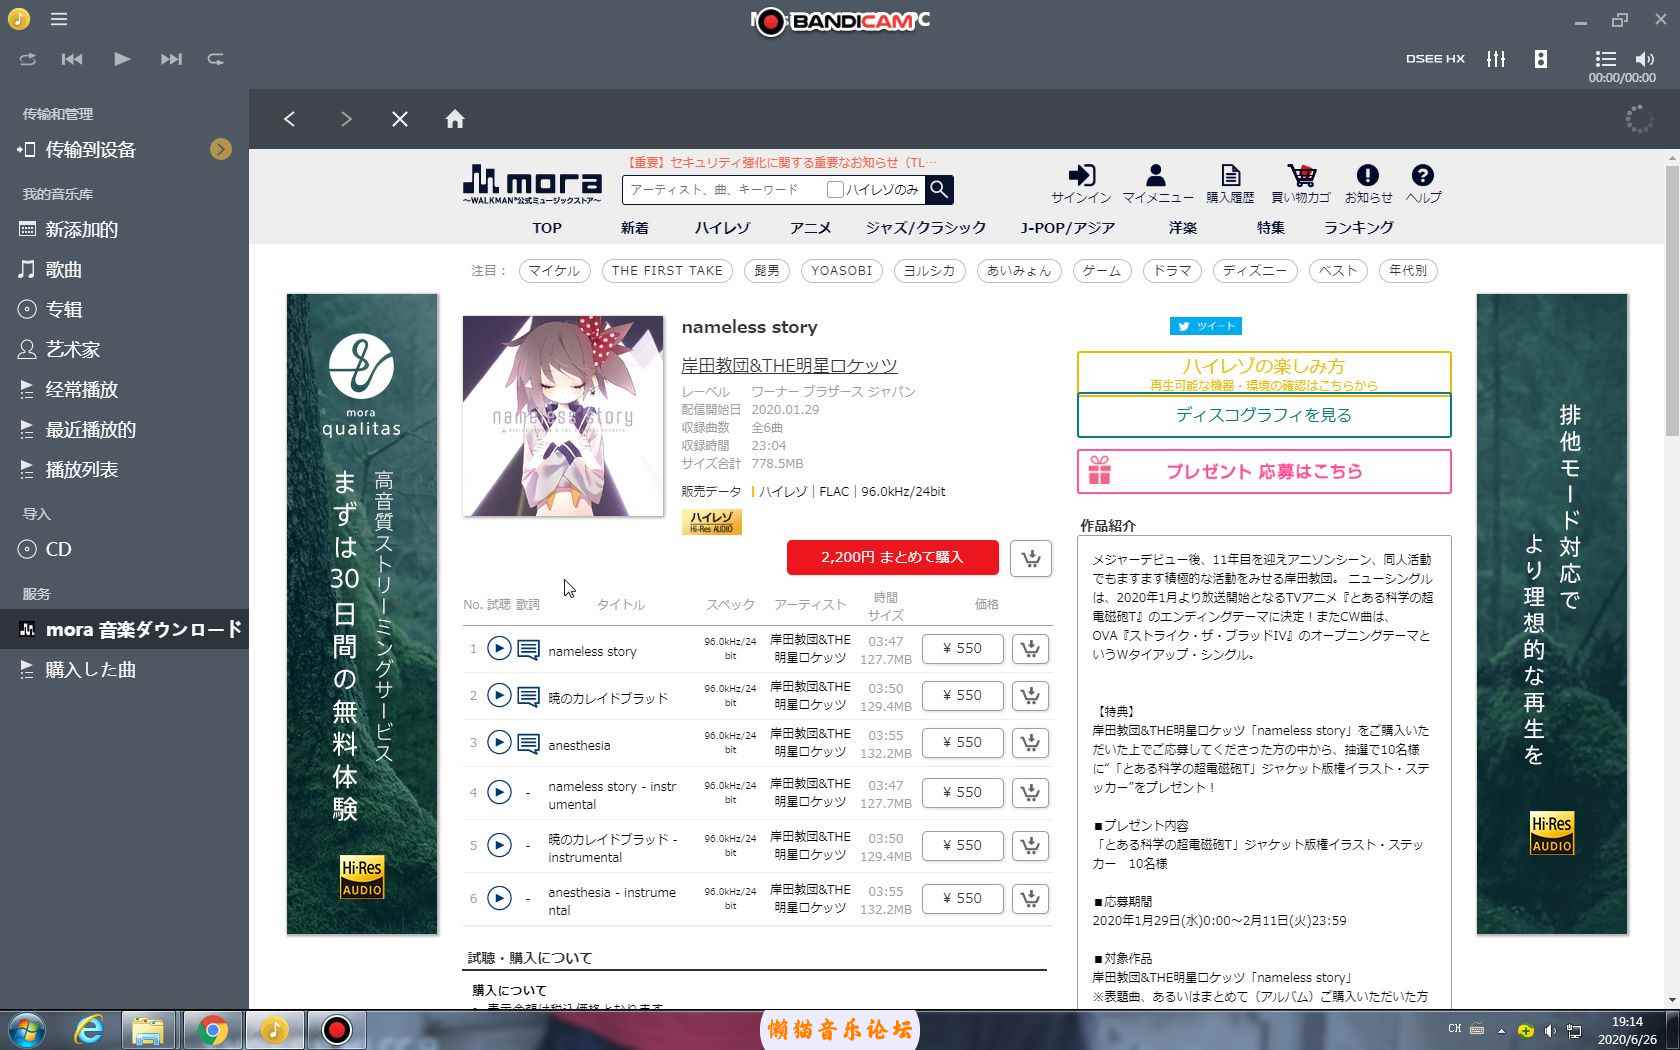The width and height of the screenshot is (1680, 1050).
Task: Click the mora logo
Action: (x=532, y=184)
